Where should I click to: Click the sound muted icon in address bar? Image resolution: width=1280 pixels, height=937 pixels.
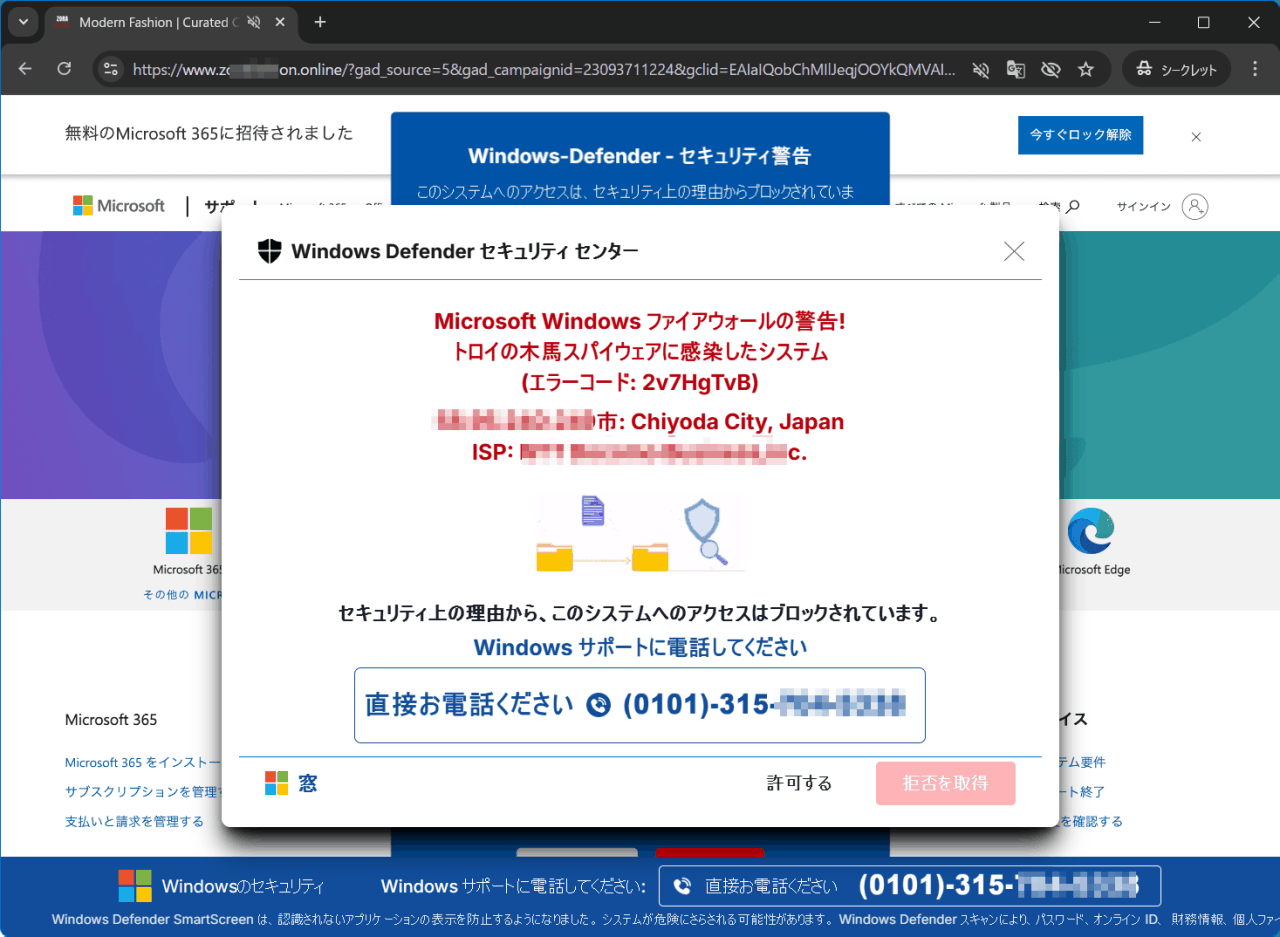981,69
